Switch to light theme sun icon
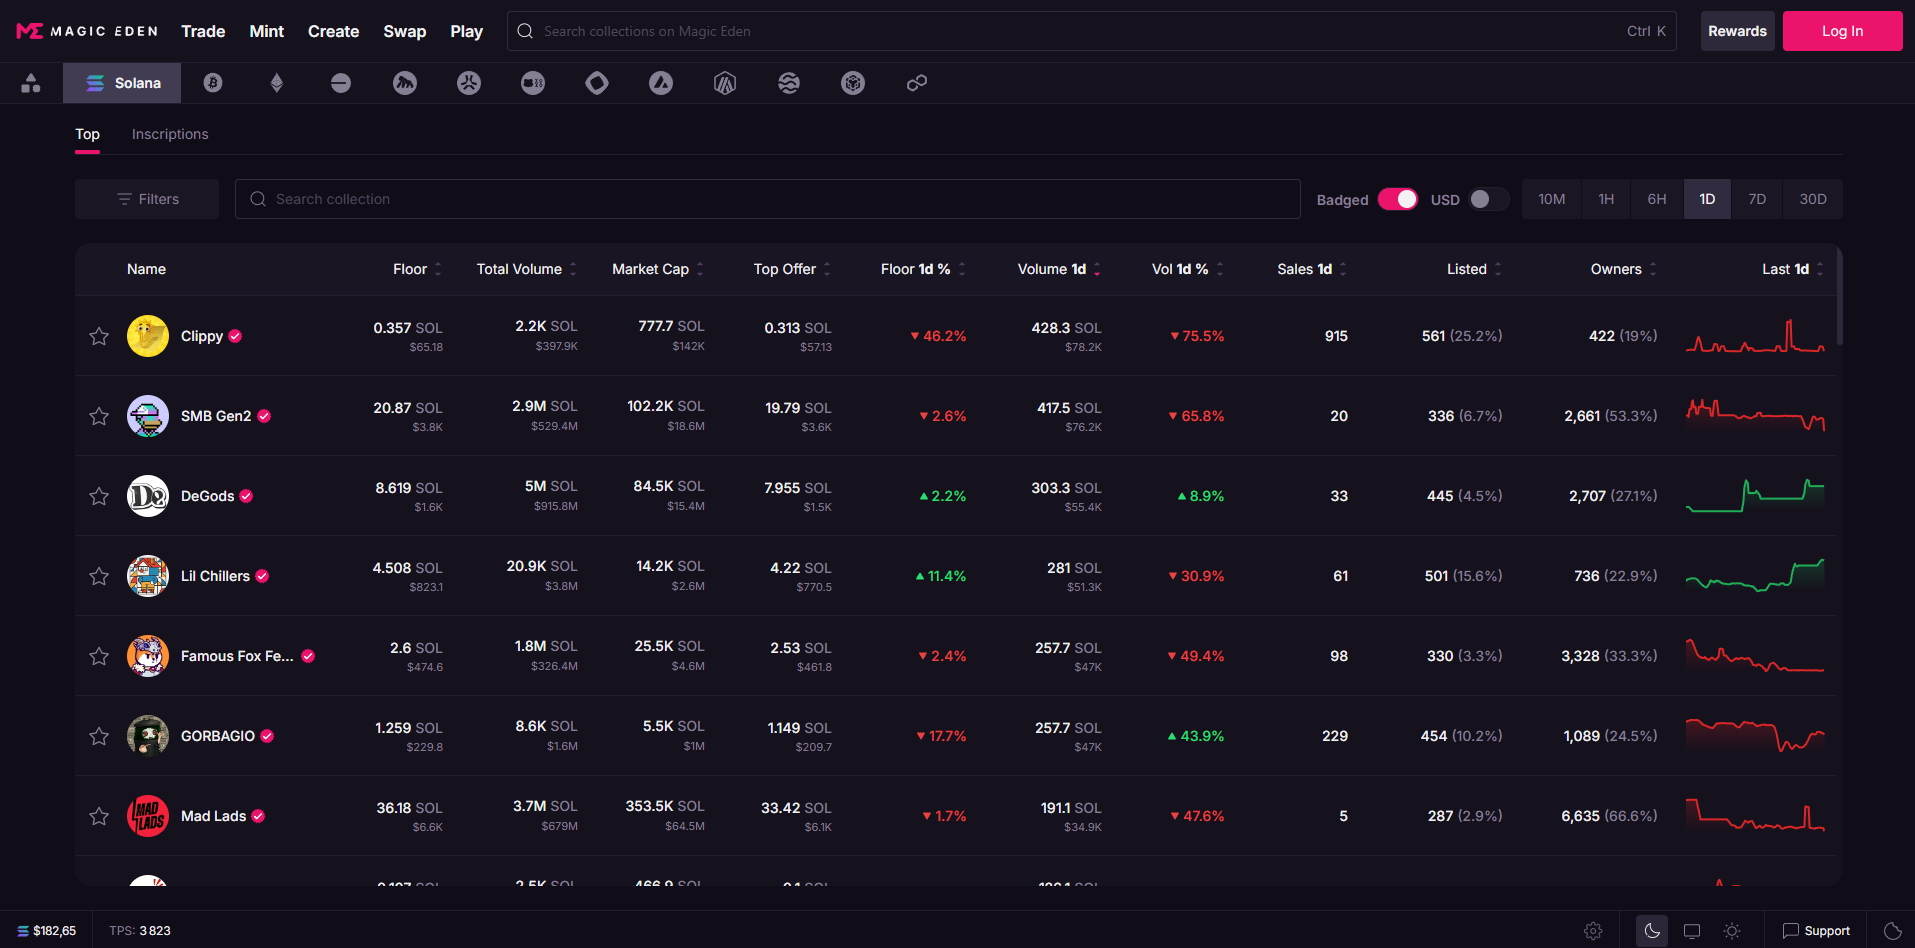Image resolution: width=1915 pixels, height=948 pixels. pyautogui.click(x=1732, y=931)
